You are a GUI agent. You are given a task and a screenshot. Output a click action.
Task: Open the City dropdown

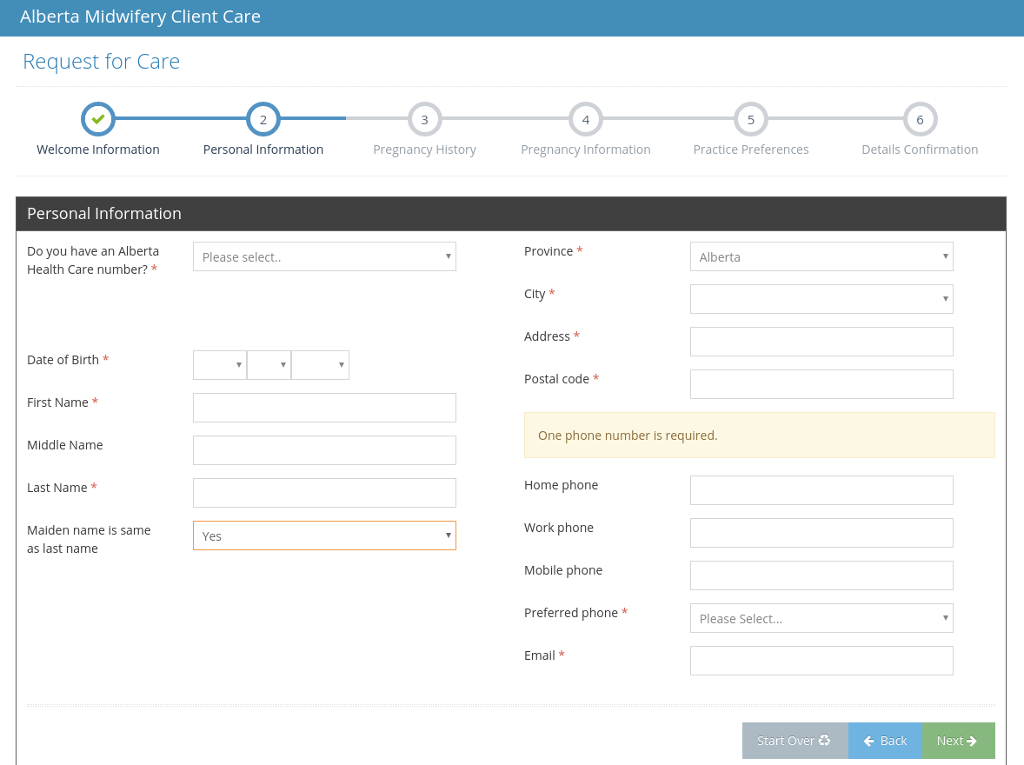pyautogui.click(x=822, y=299)
